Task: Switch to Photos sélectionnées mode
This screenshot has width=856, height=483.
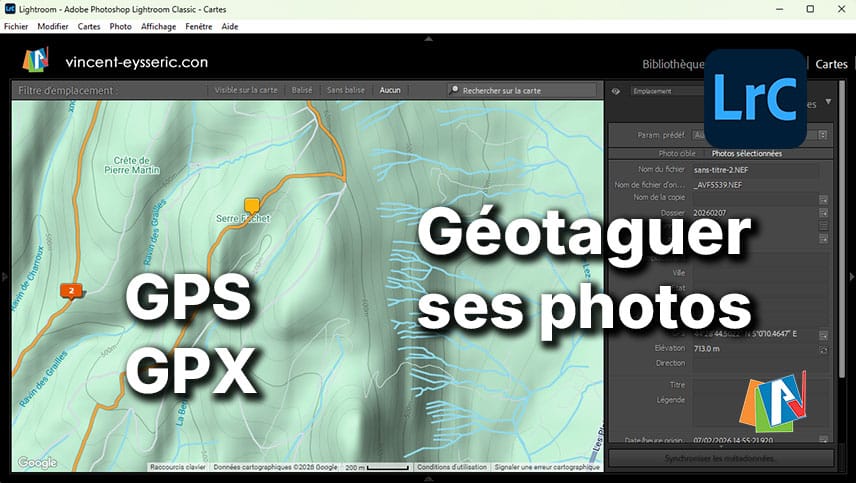Action: pos(747,154)
